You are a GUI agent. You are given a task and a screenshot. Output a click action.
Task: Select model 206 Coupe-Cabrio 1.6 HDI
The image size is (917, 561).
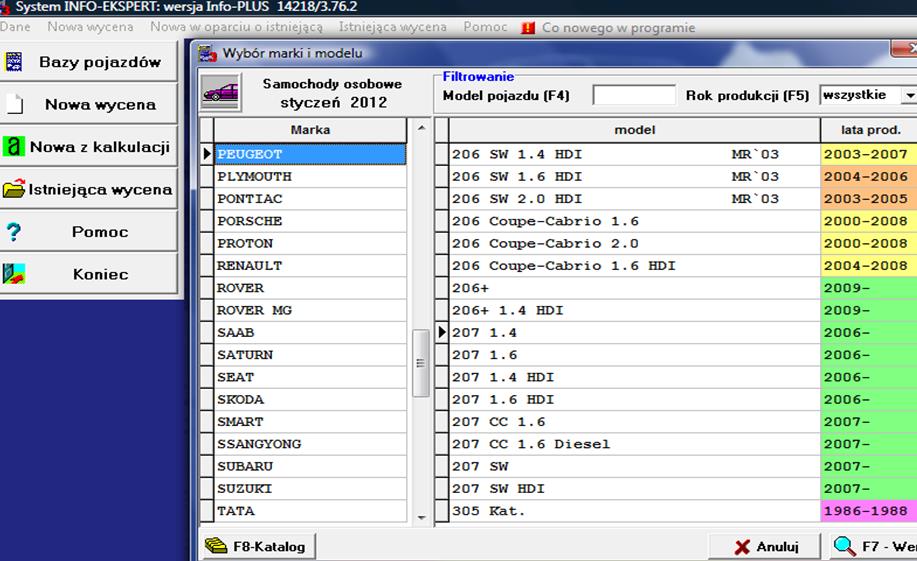(x=635, y=266)
